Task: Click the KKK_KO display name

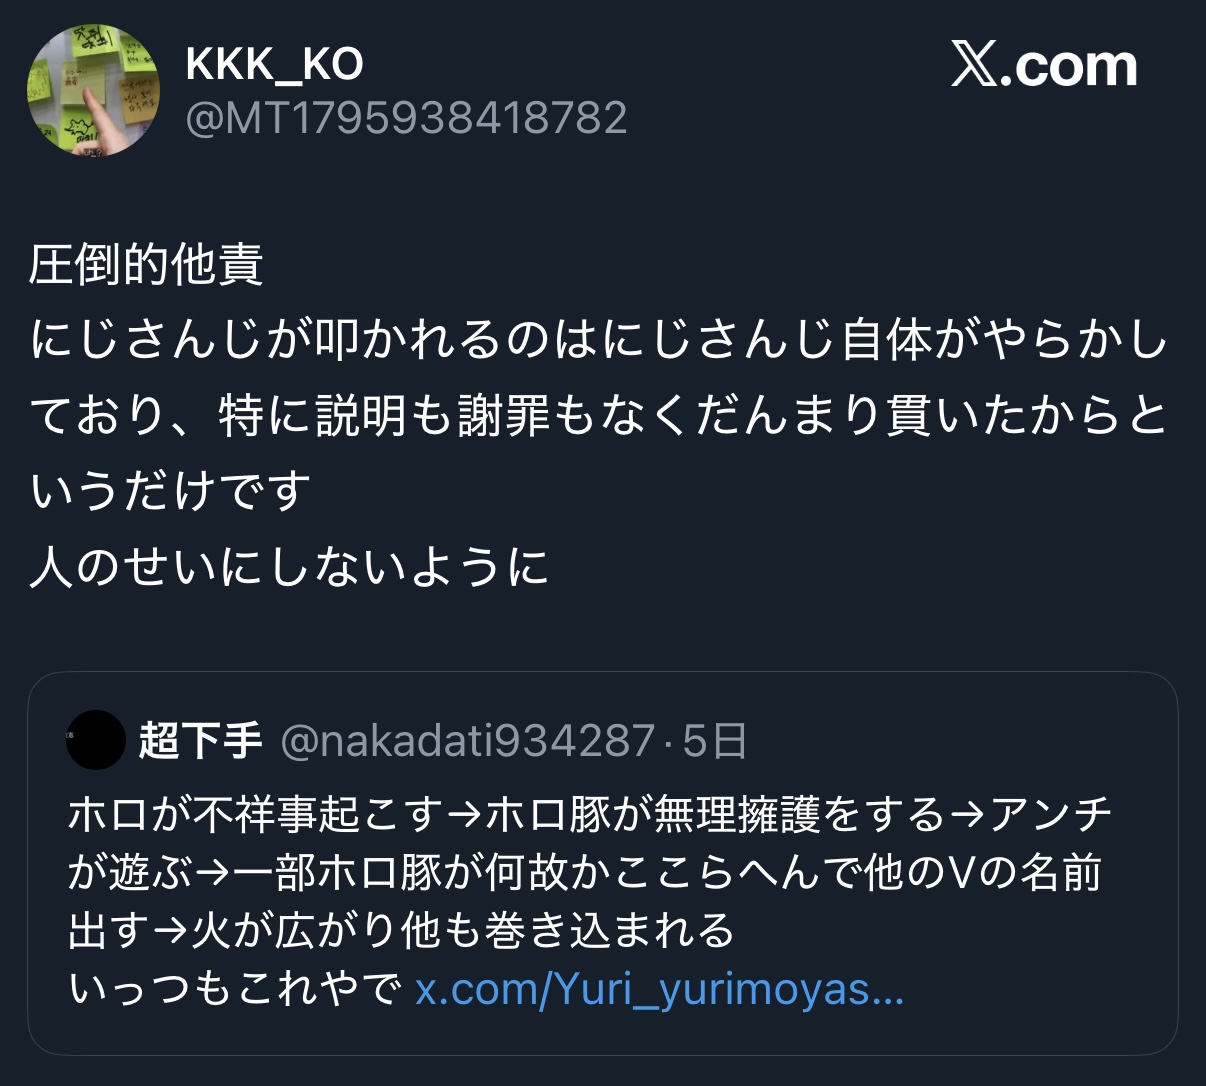Action: point(275,66)
